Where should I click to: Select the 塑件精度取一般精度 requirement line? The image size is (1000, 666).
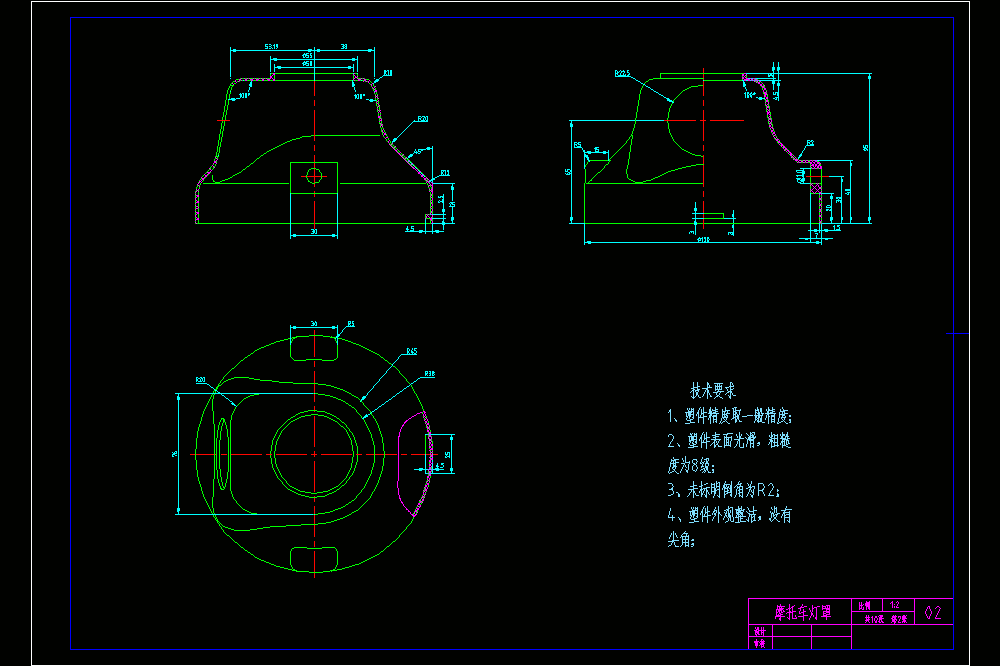click(730, 416)
